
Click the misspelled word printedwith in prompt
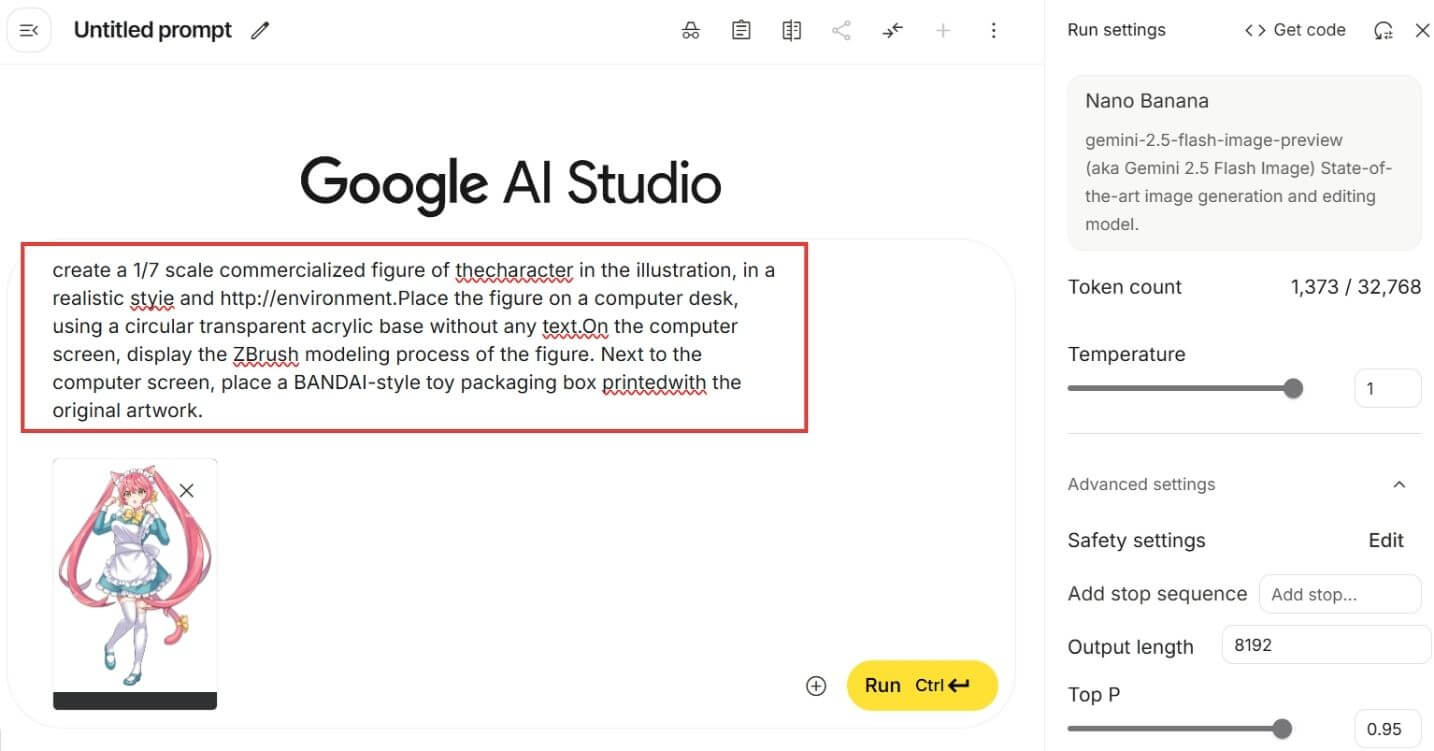[654, 383]
